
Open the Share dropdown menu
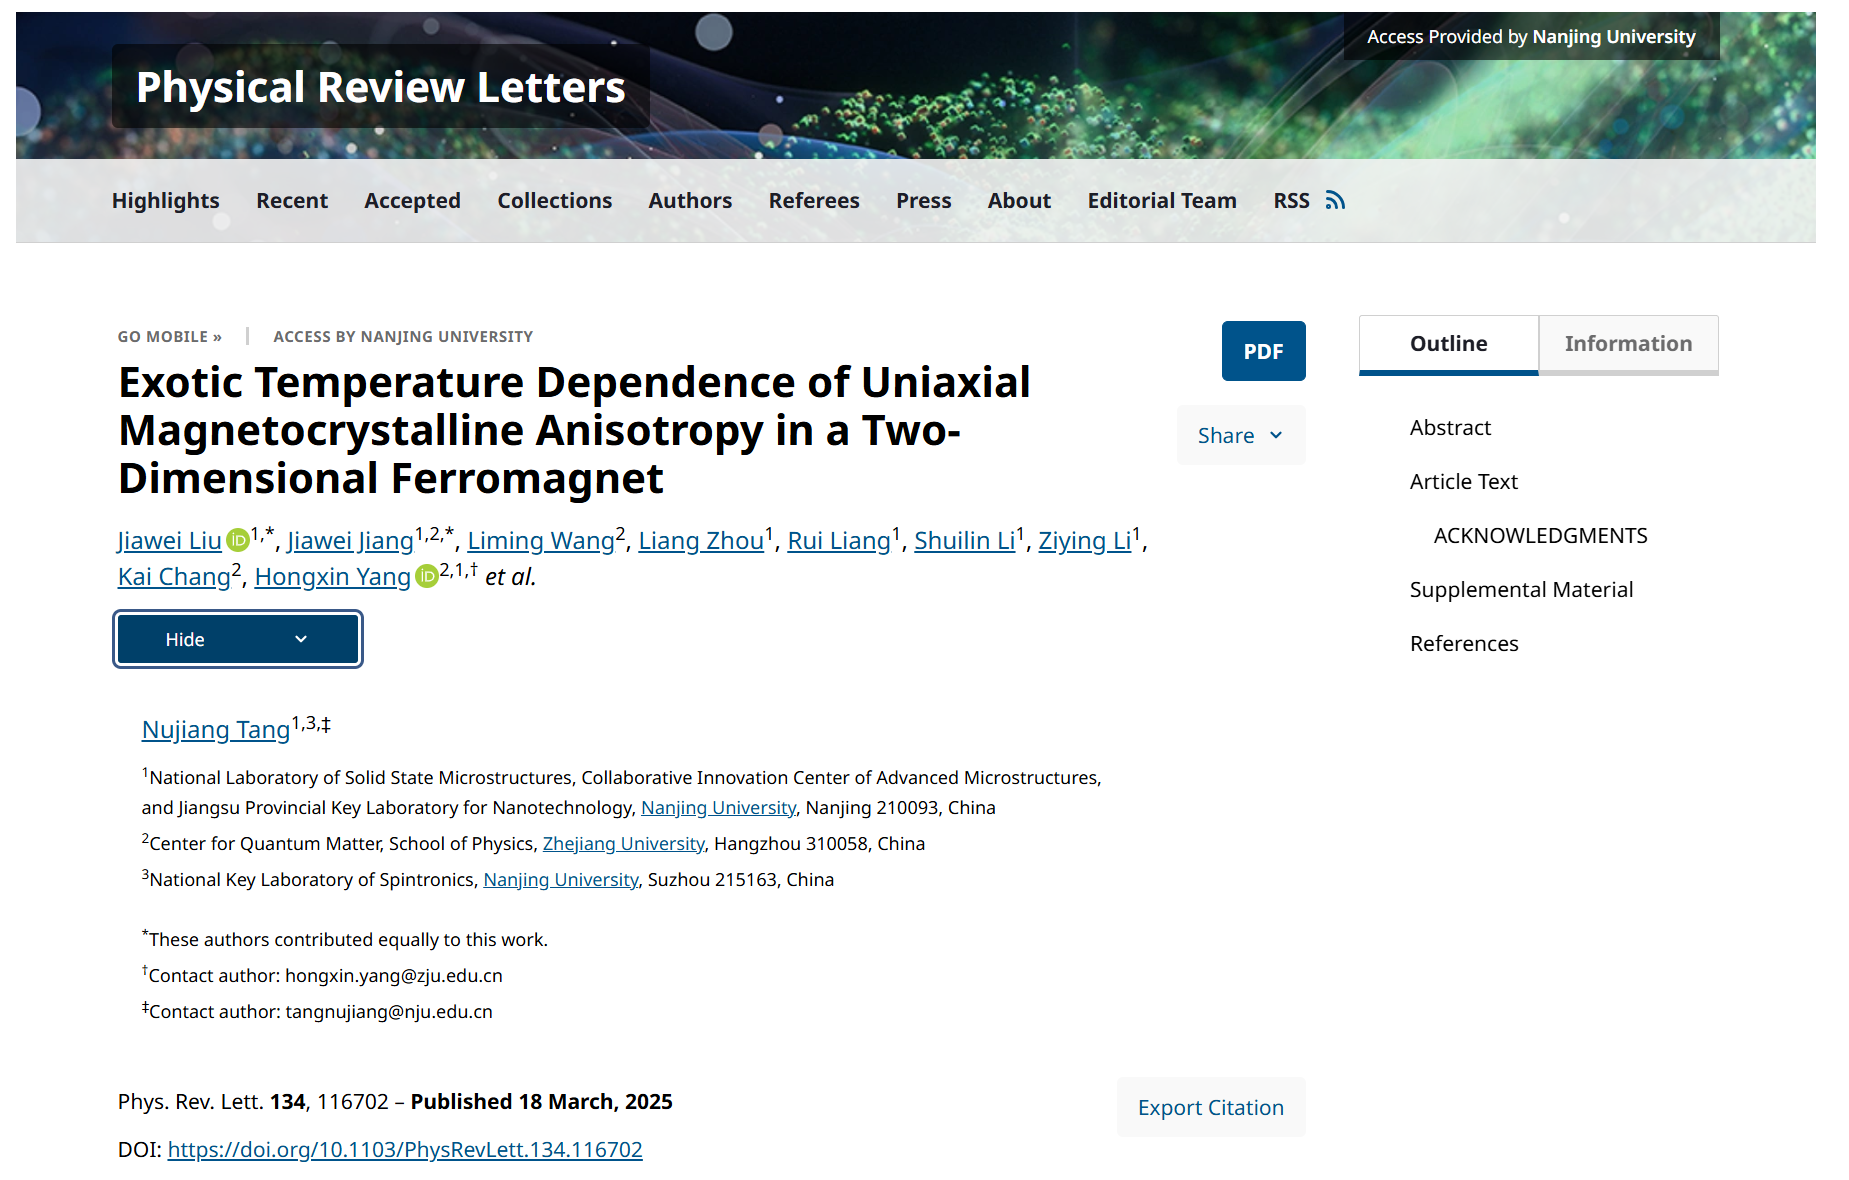[1240, 436]
